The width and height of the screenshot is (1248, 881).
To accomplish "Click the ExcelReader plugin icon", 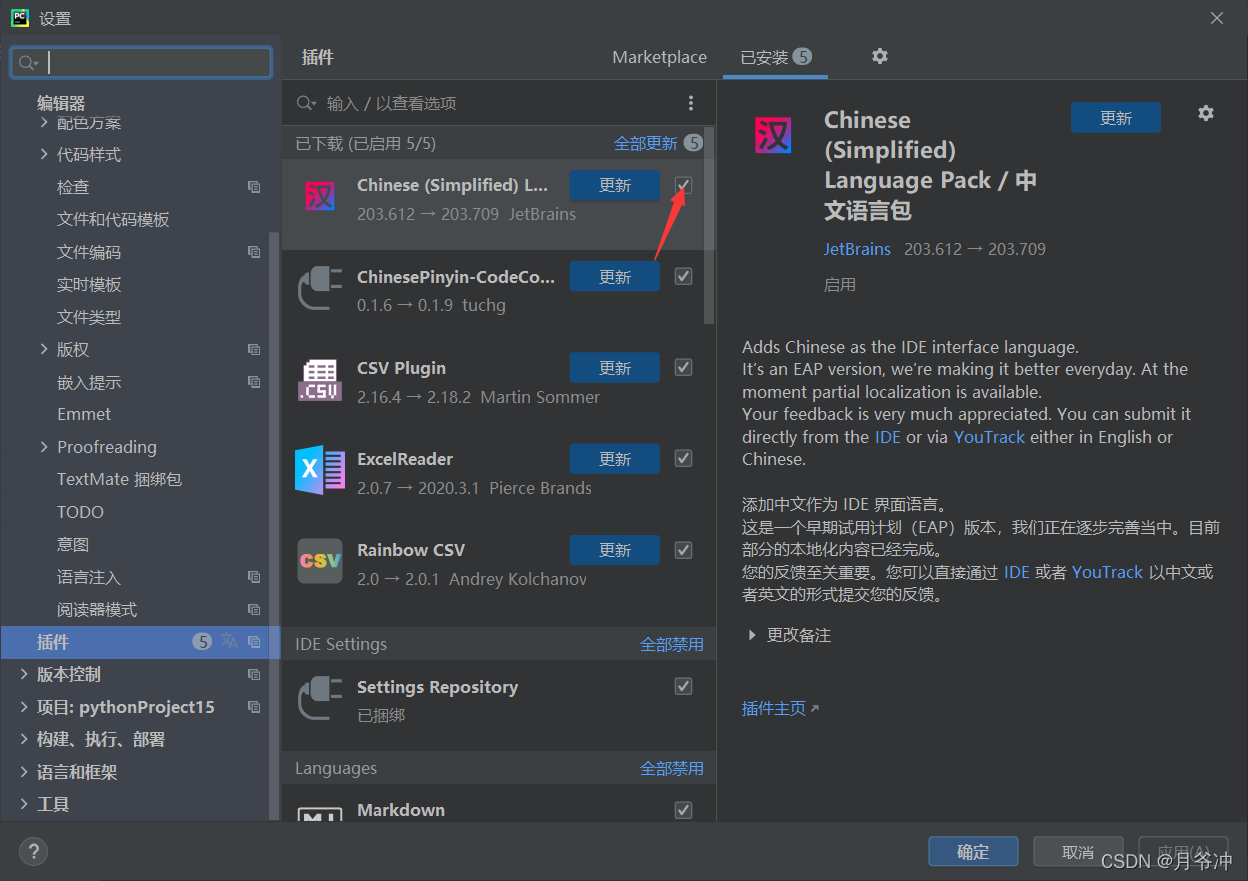I will (320, 470).
